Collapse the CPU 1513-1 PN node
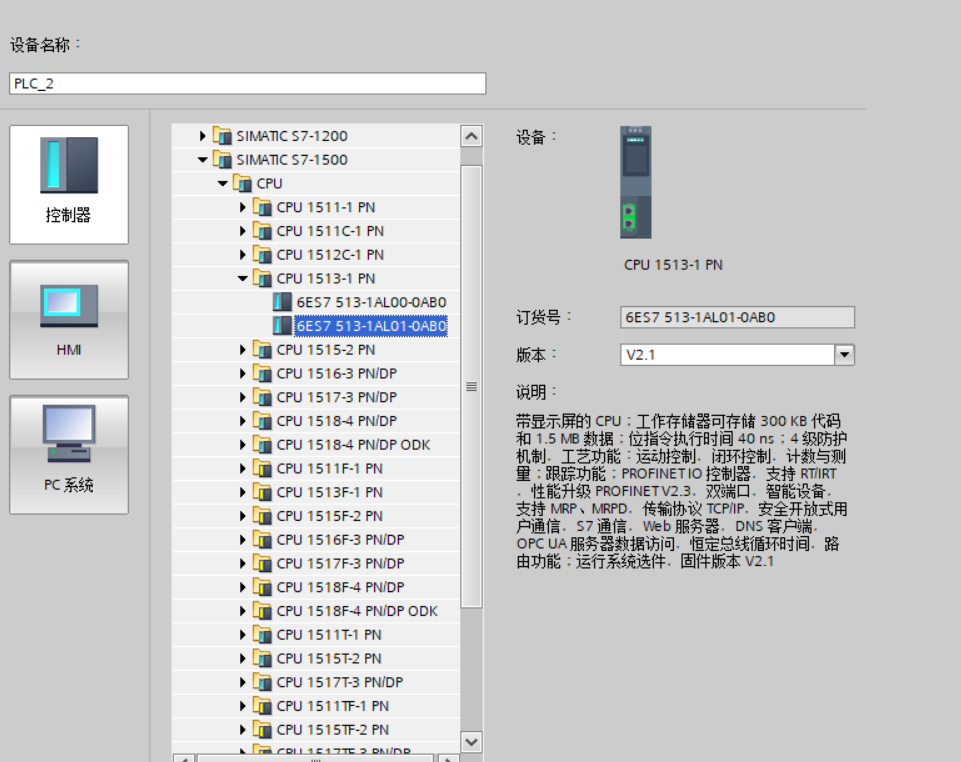Image resolution: width=961 pixels, height=762 pixels. pos(242,279)
